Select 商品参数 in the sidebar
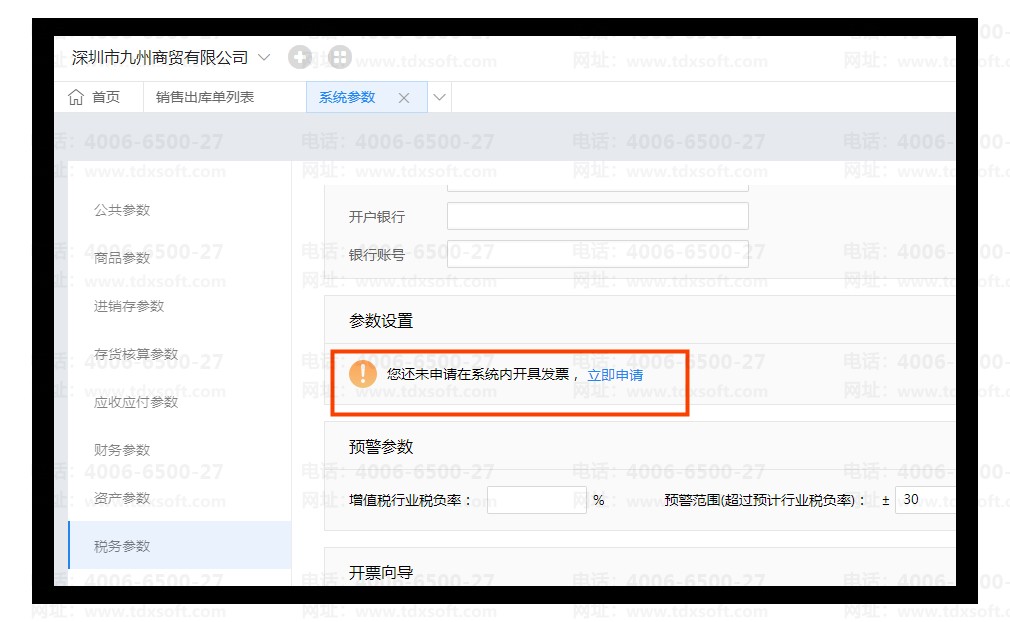 [122, 258]
